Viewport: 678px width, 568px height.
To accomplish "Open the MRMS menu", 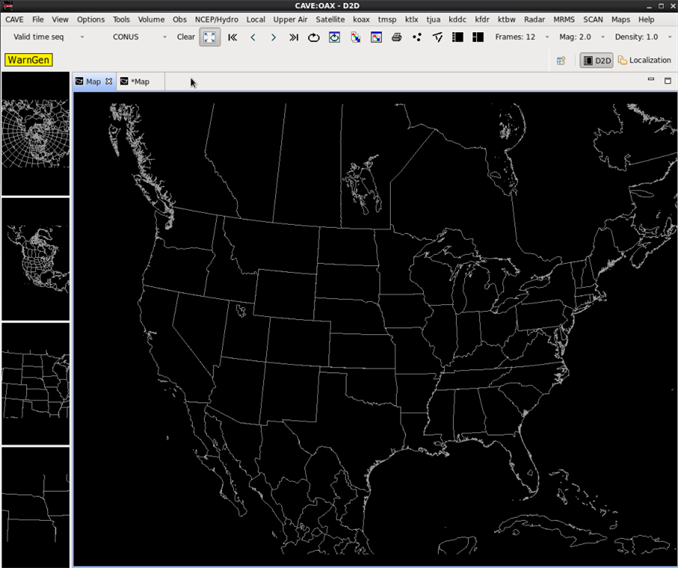I will pyautogui.click(x=564, y=19).
